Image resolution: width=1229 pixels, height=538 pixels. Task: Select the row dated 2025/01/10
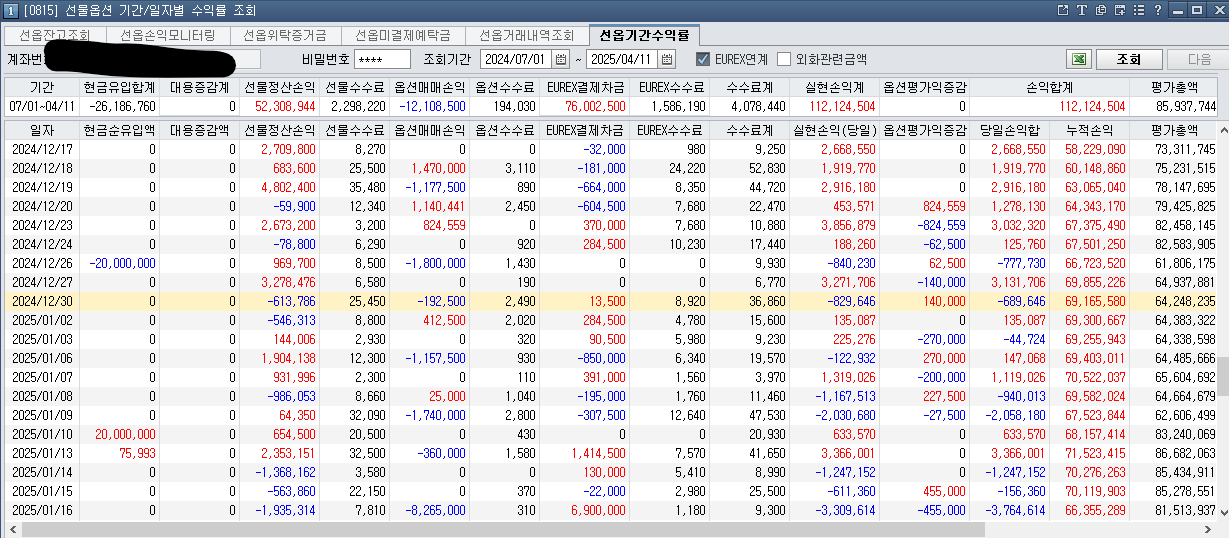coord(611,434)
